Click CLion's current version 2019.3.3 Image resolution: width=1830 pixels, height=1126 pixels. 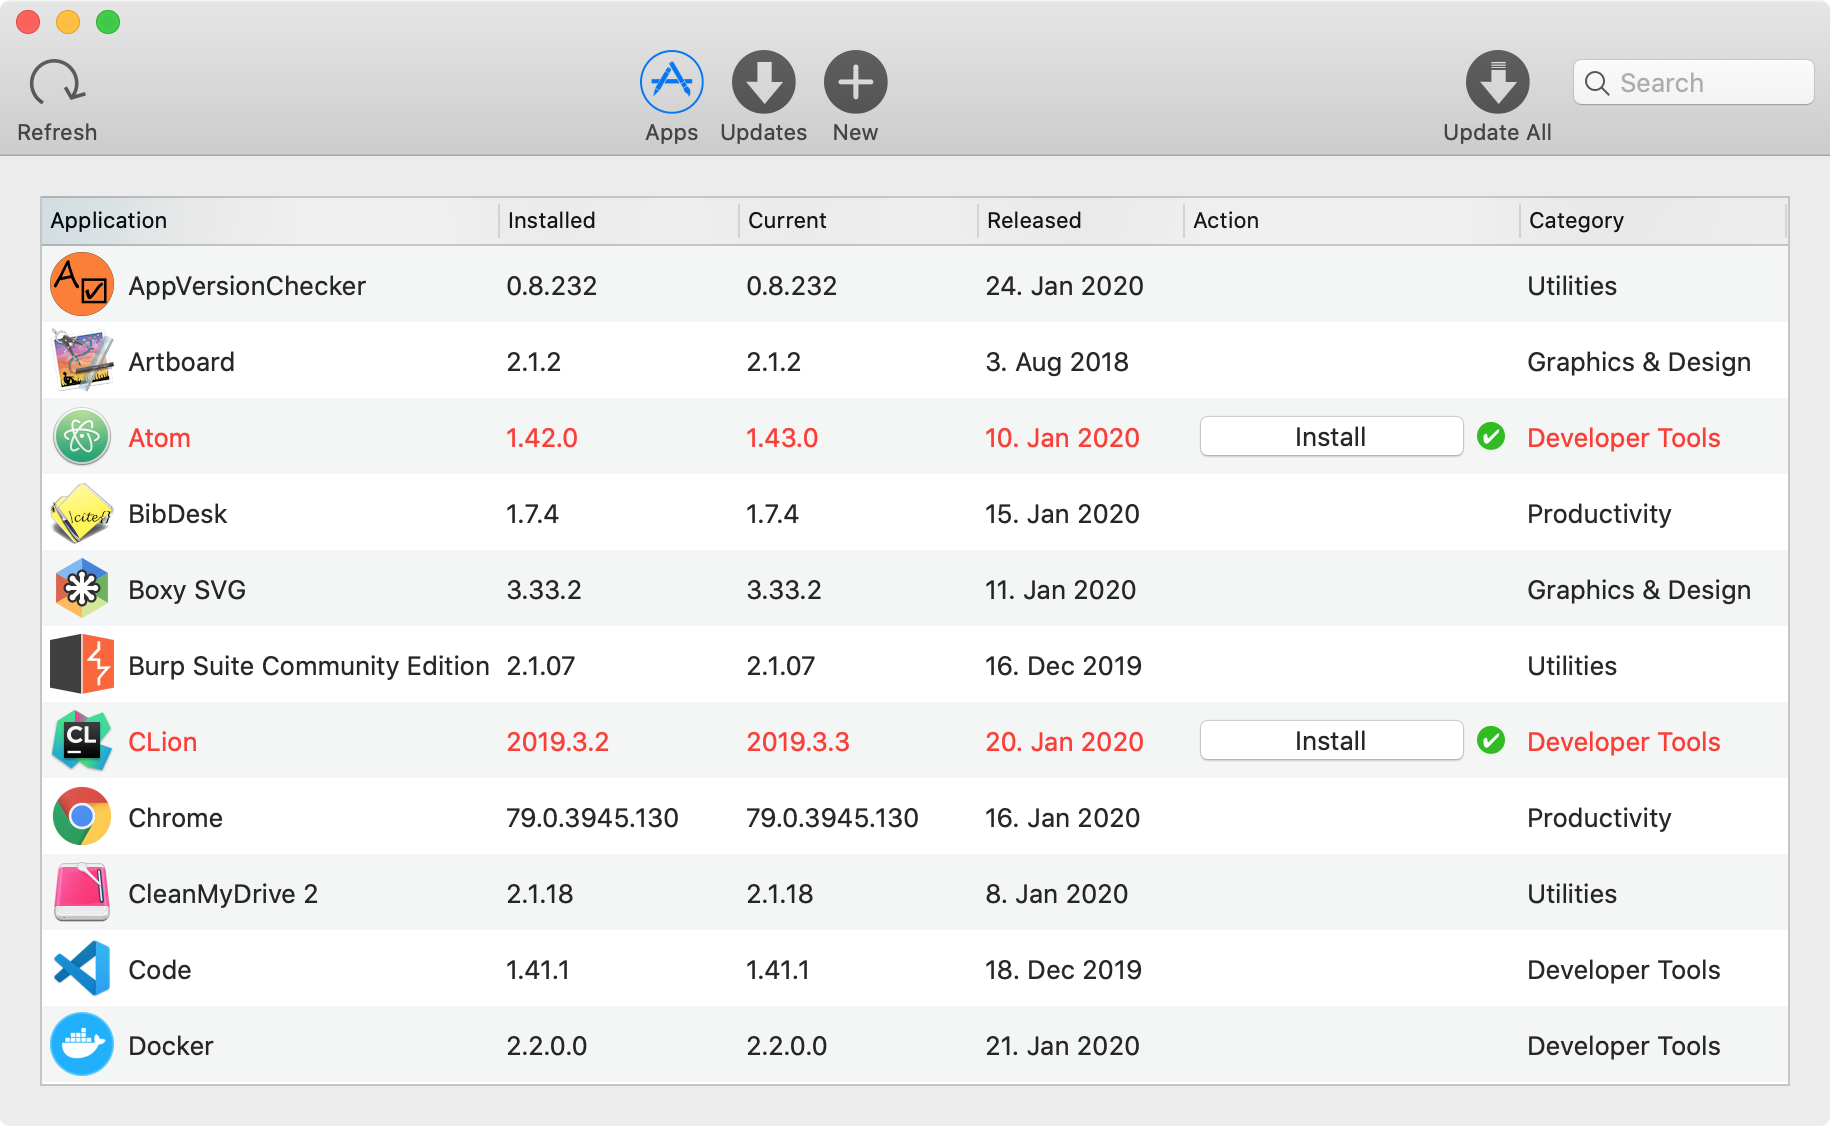coord(798,742)
